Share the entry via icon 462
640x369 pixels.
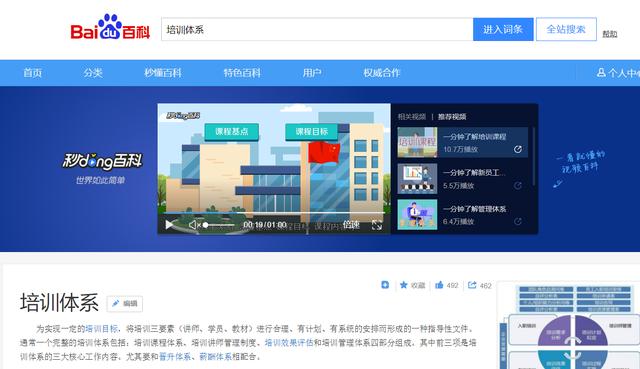[x=472, y=285]
